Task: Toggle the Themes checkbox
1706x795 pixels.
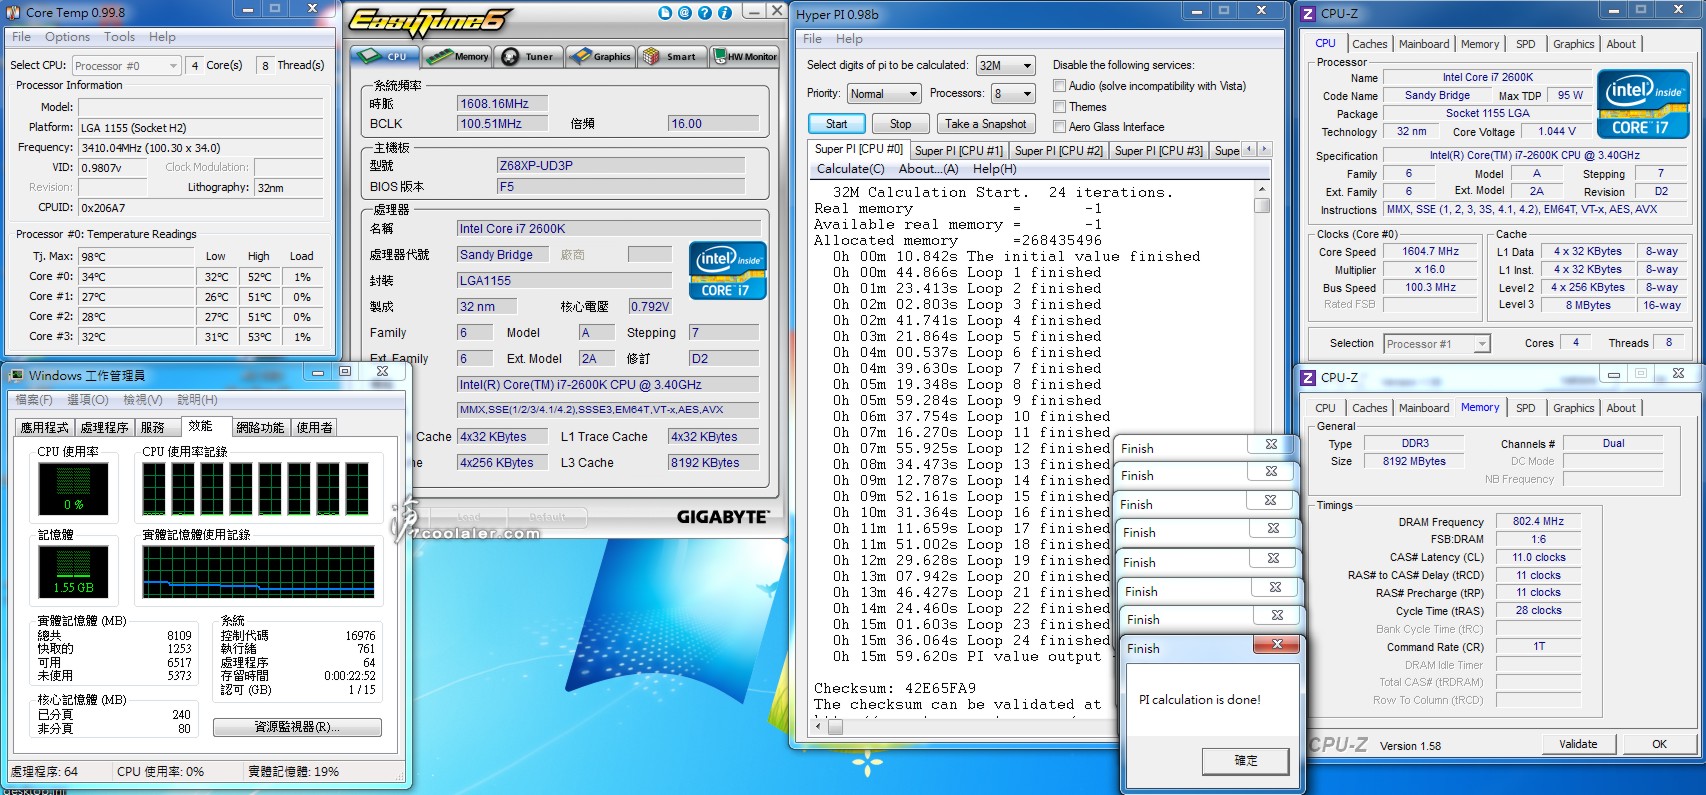Action: (1059, 107)
